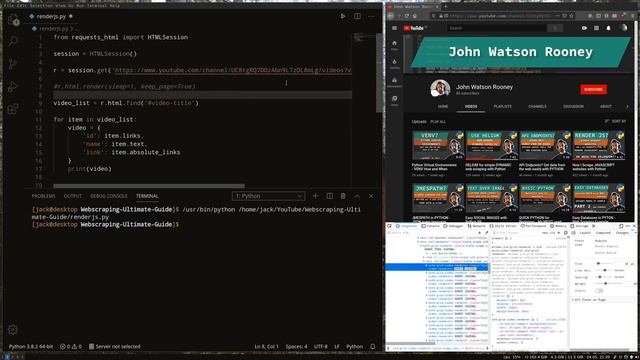640x360 pixels.
Task: Bookmark the page with the star icon
Action: pyautogui.click(x=571, y=16)
